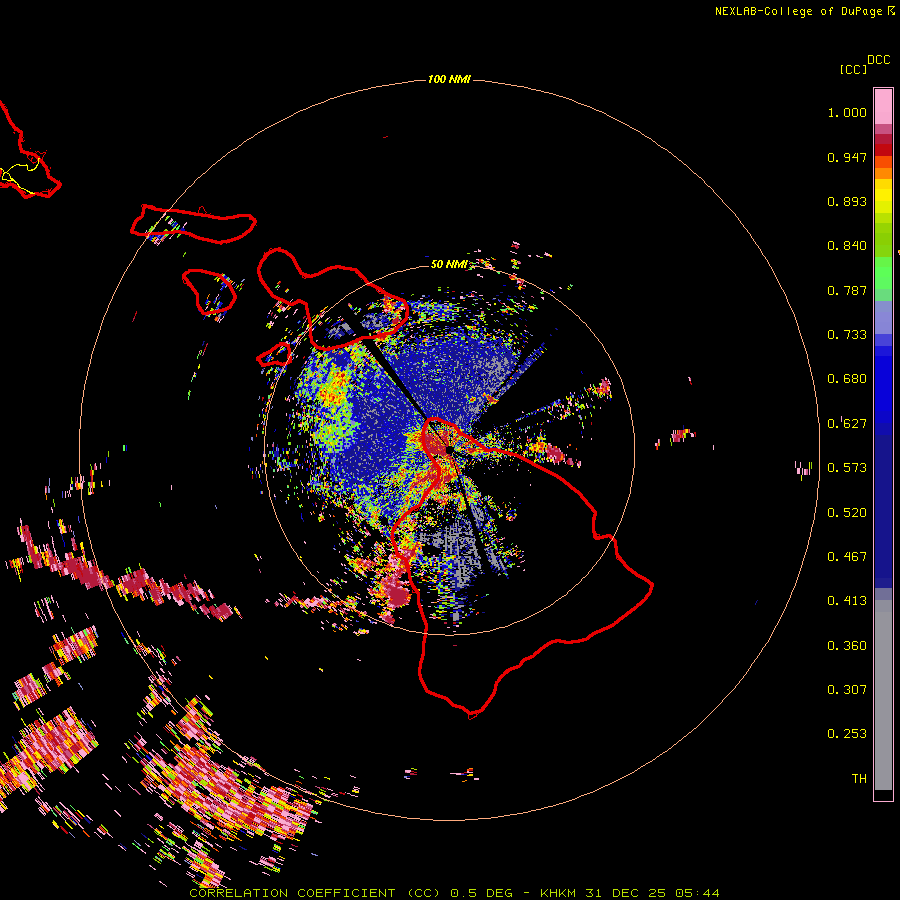
Task: Click the 0.253 scale value
Action: point(847,734)
